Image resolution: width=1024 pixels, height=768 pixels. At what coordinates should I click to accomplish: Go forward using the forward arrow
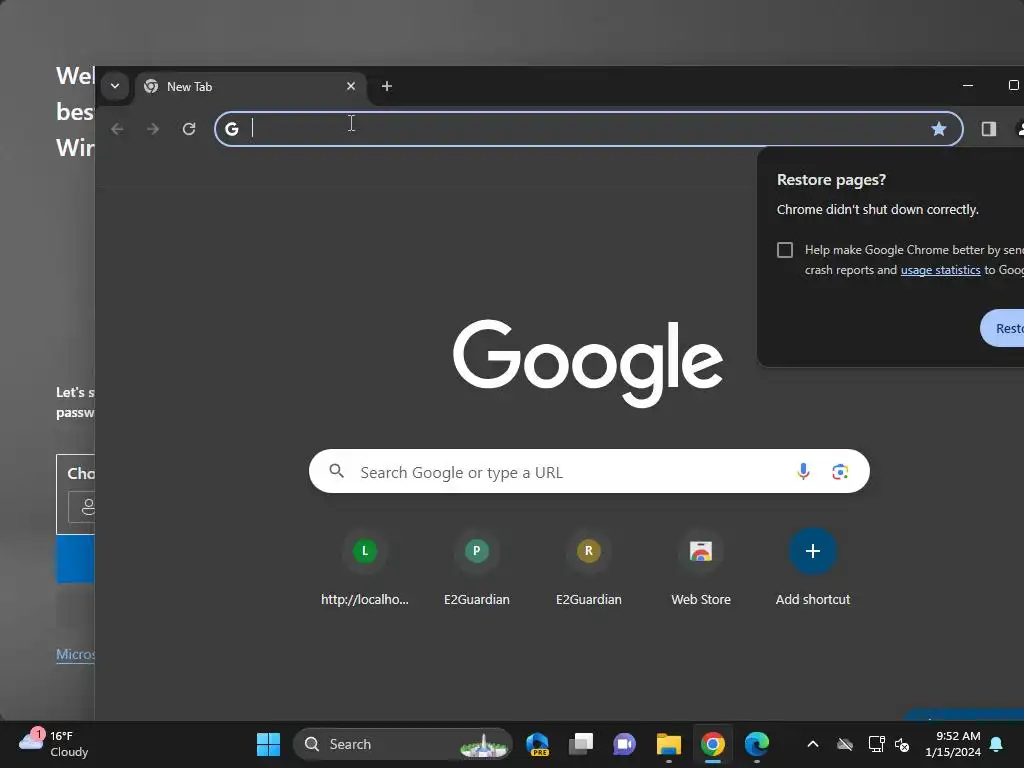(x=153, y=129)
